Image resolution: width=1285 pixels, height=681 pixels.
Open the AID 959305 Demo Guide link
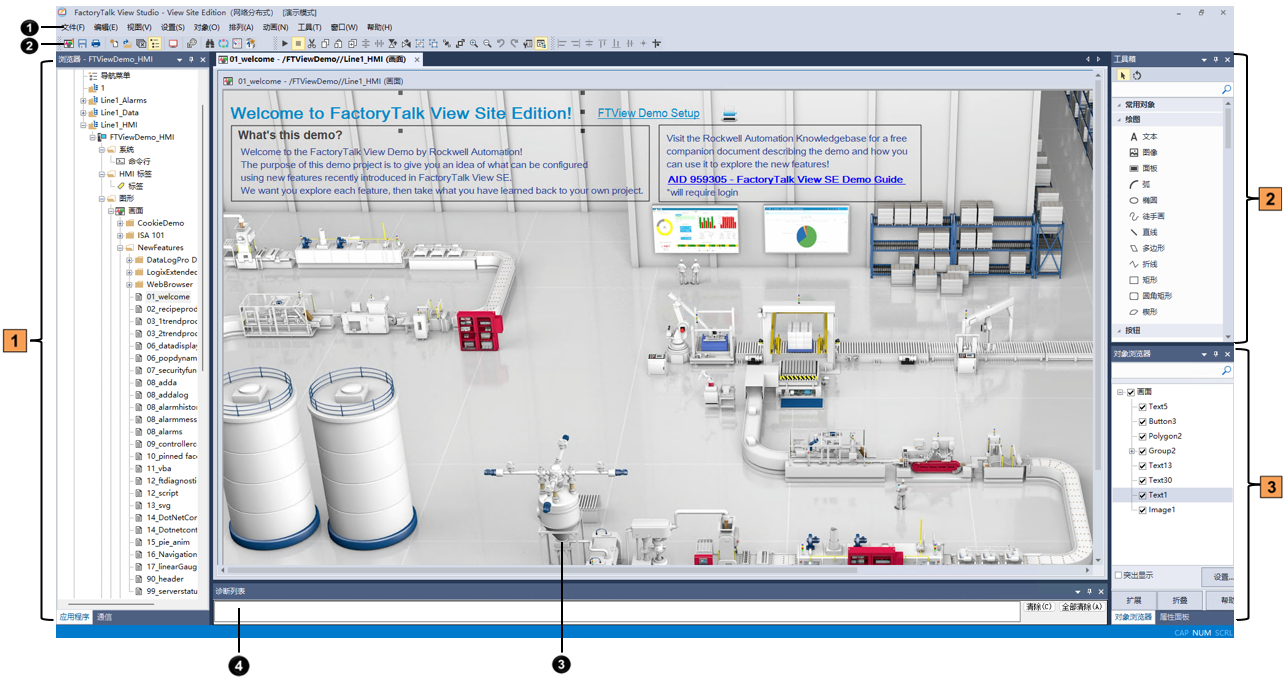(x=786, y=179)
